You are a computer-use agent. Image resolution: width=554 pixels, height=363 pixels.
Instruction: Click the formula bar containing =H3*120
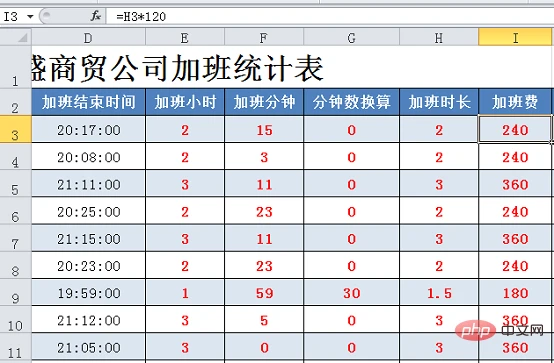point(330,16)
